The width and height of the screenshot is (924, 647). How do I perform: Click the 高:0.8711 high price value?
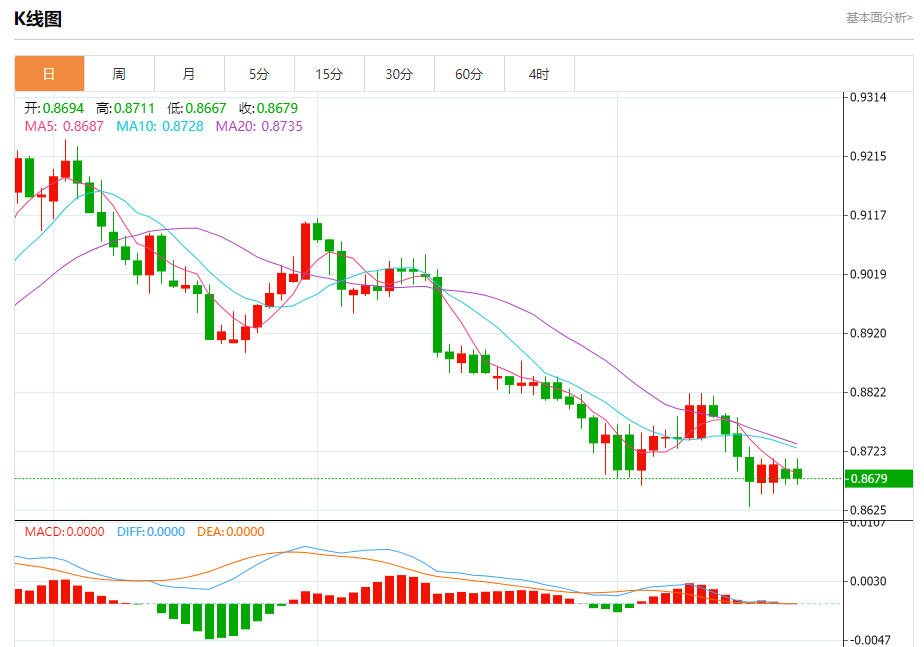126,108
